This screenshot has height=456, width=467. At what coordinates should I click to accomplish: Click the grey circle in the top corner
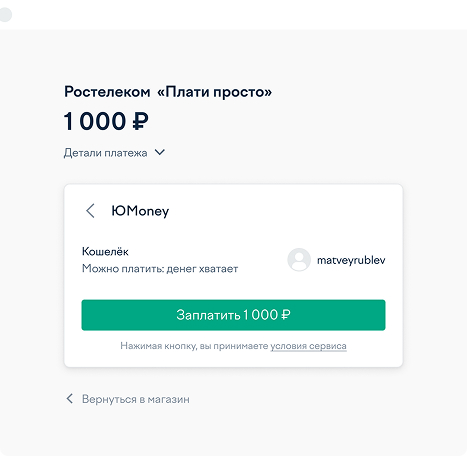pos(5,15)
